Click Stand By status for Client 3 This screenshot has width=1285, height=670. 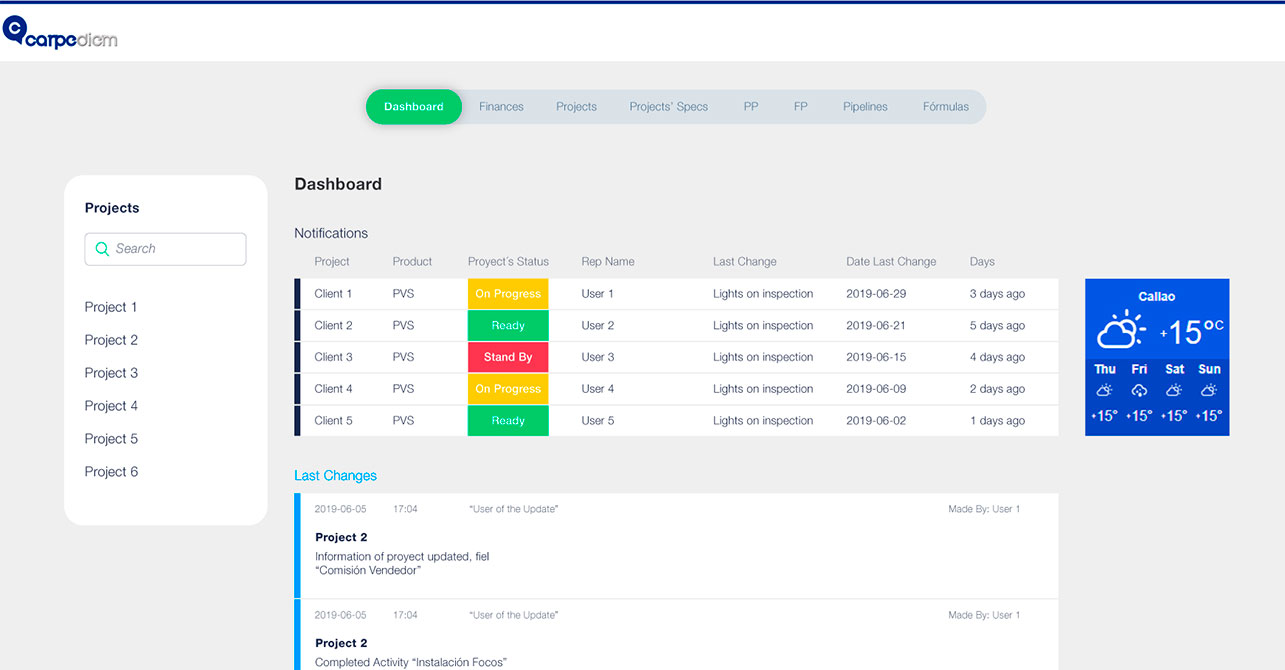[508, 357]
